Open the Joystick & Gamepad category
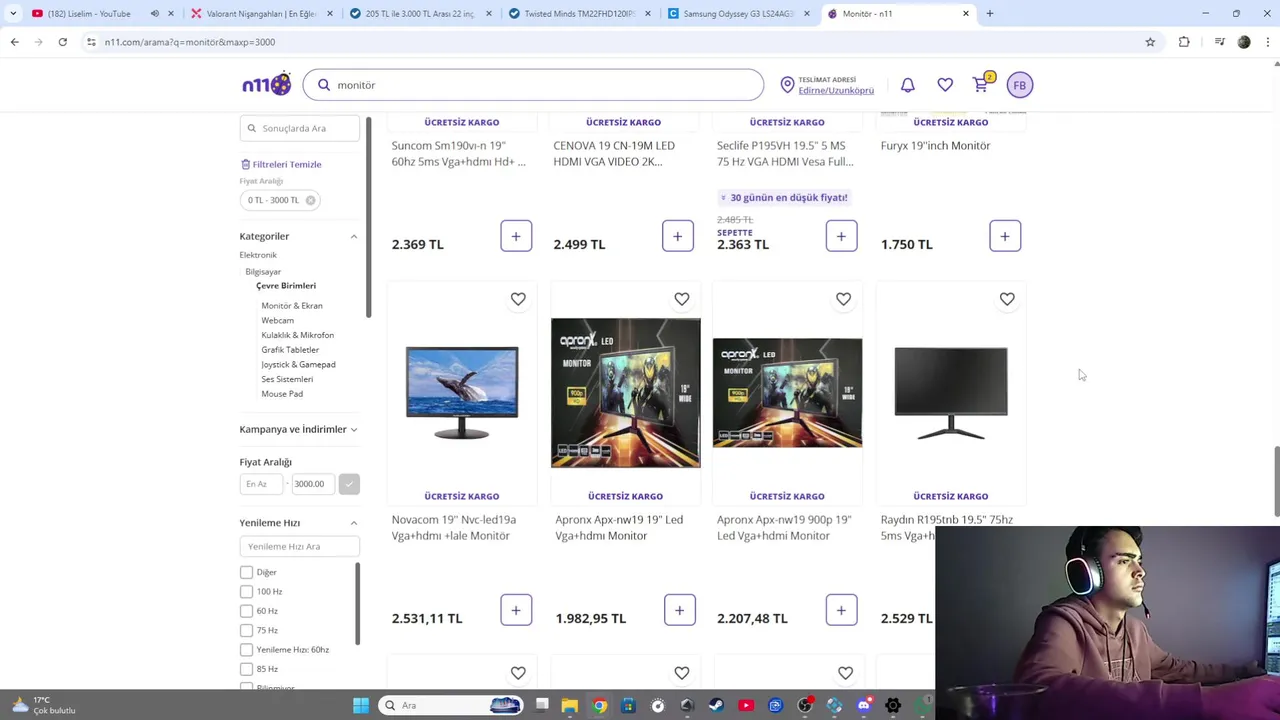 [x=298, y=365]
